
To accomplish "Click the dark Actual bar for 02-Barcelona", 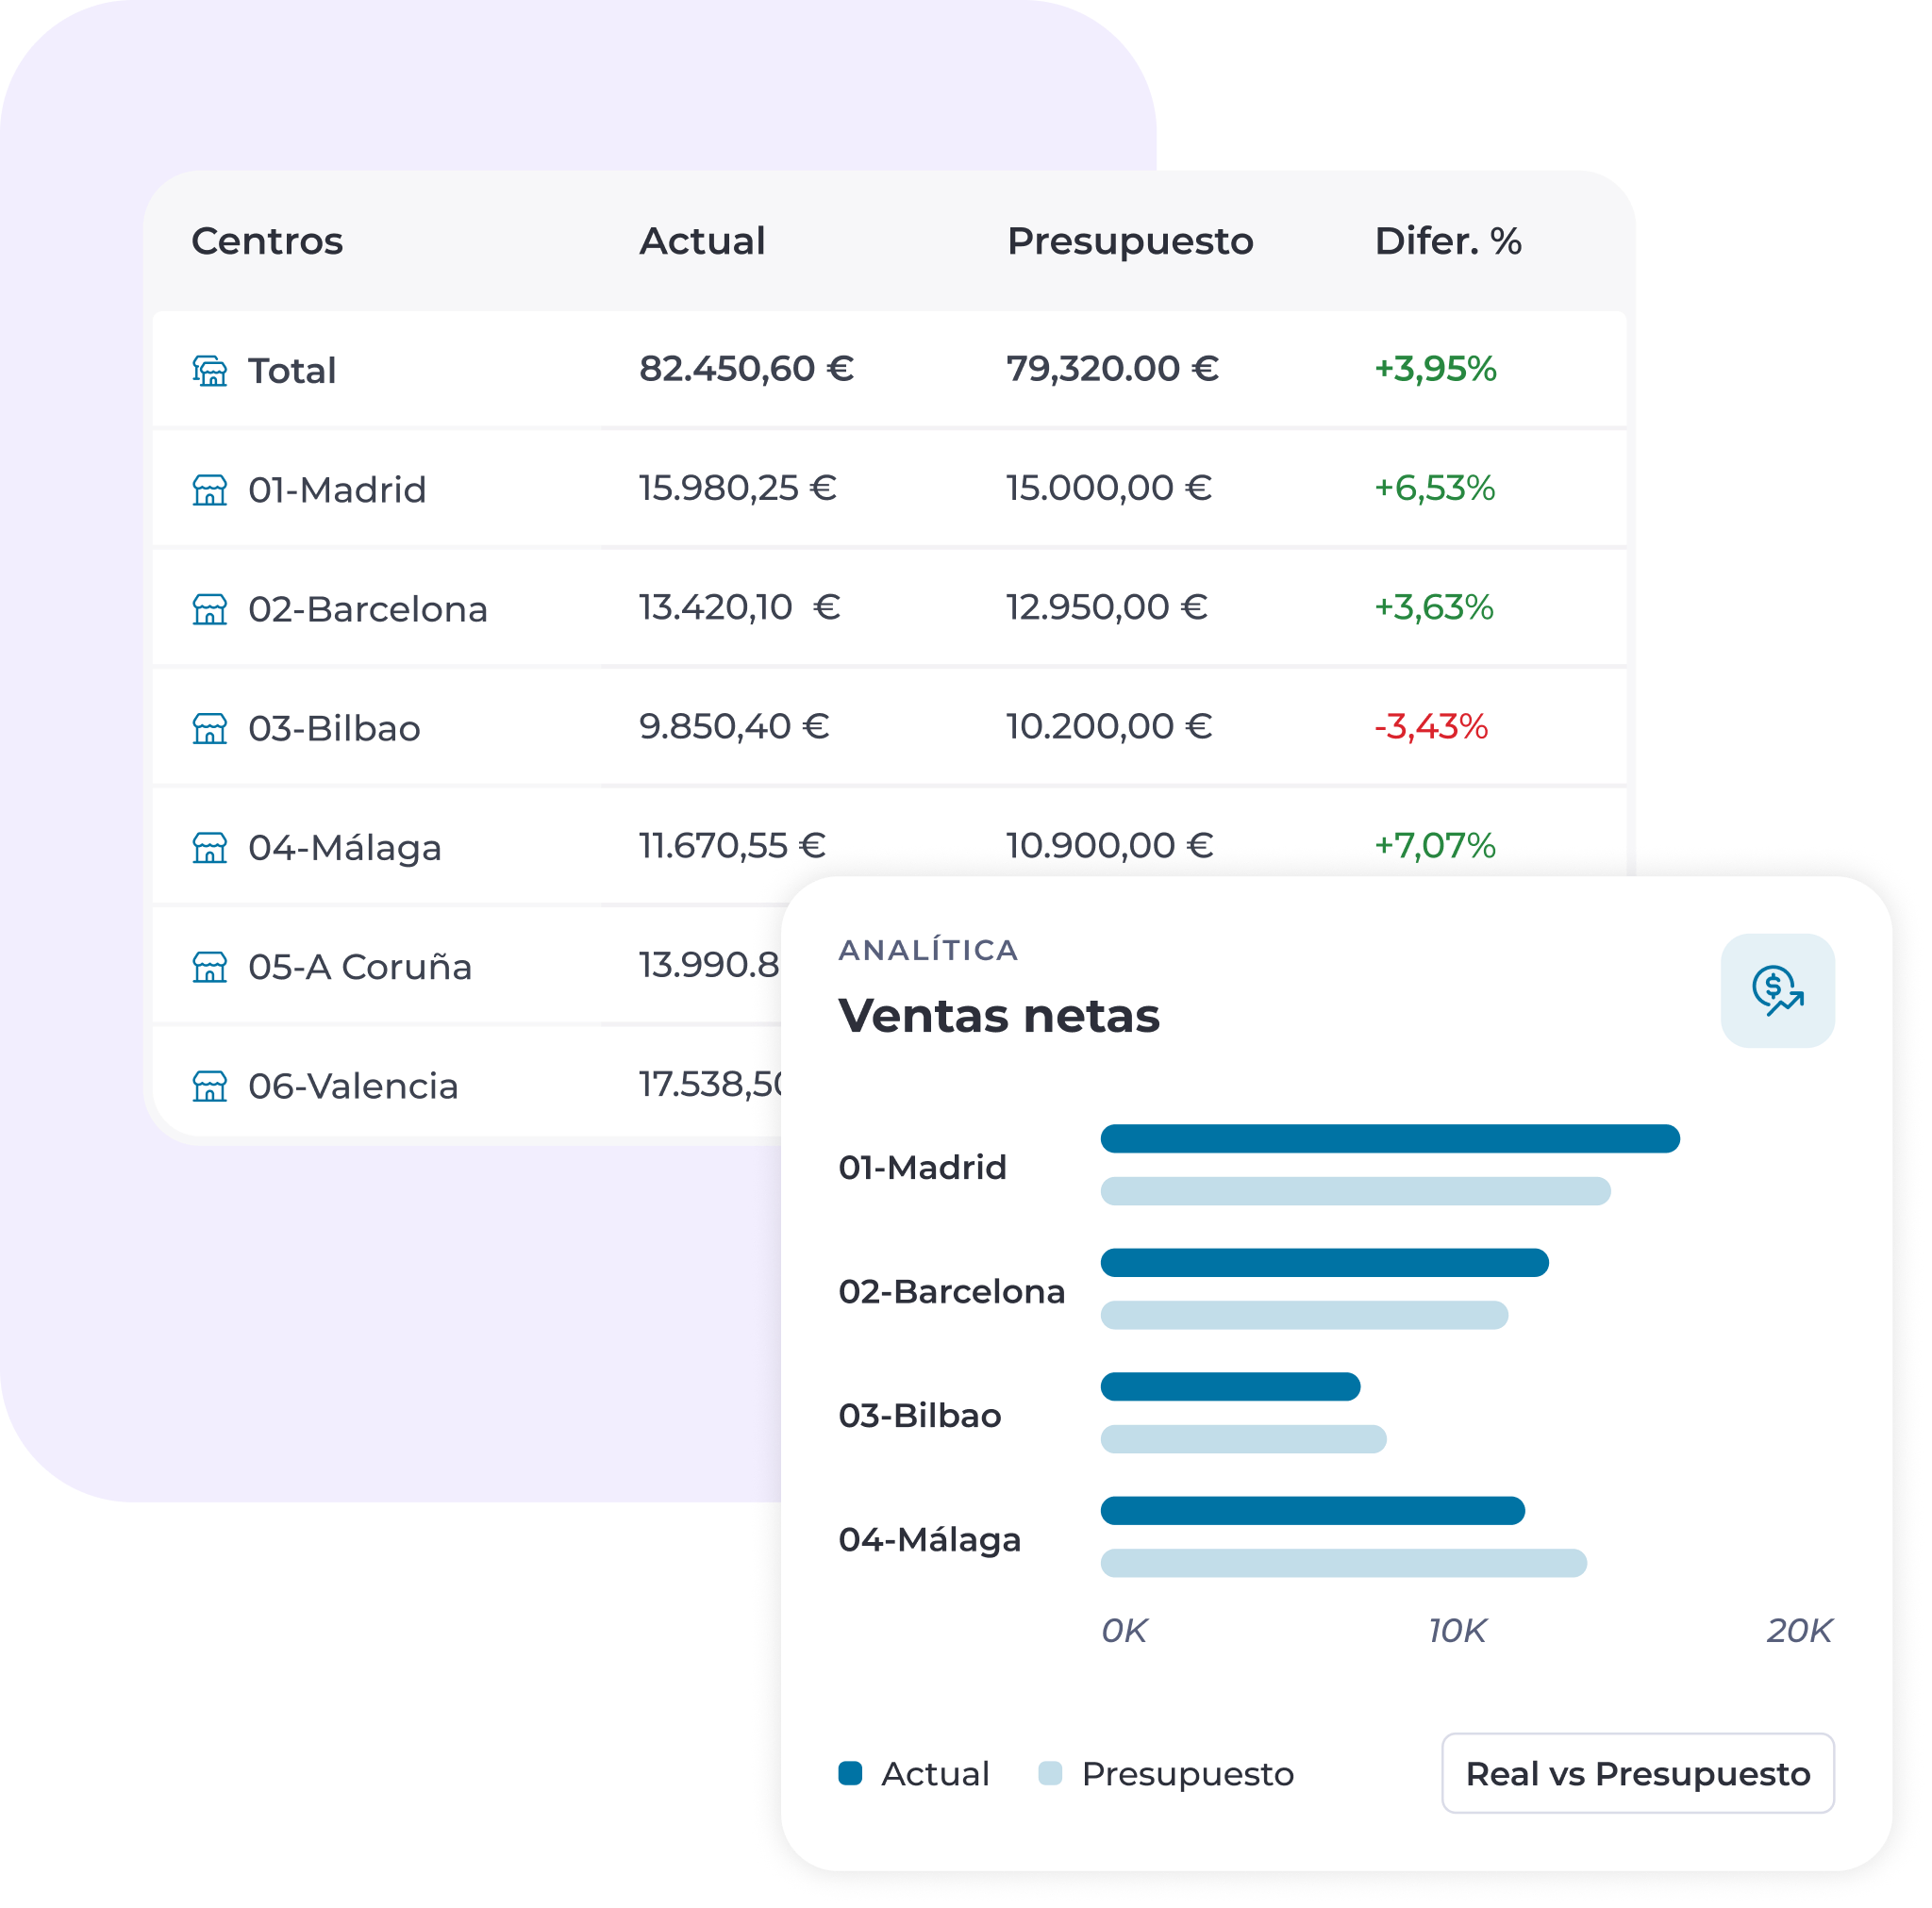I will (x=1324, y=1262).
